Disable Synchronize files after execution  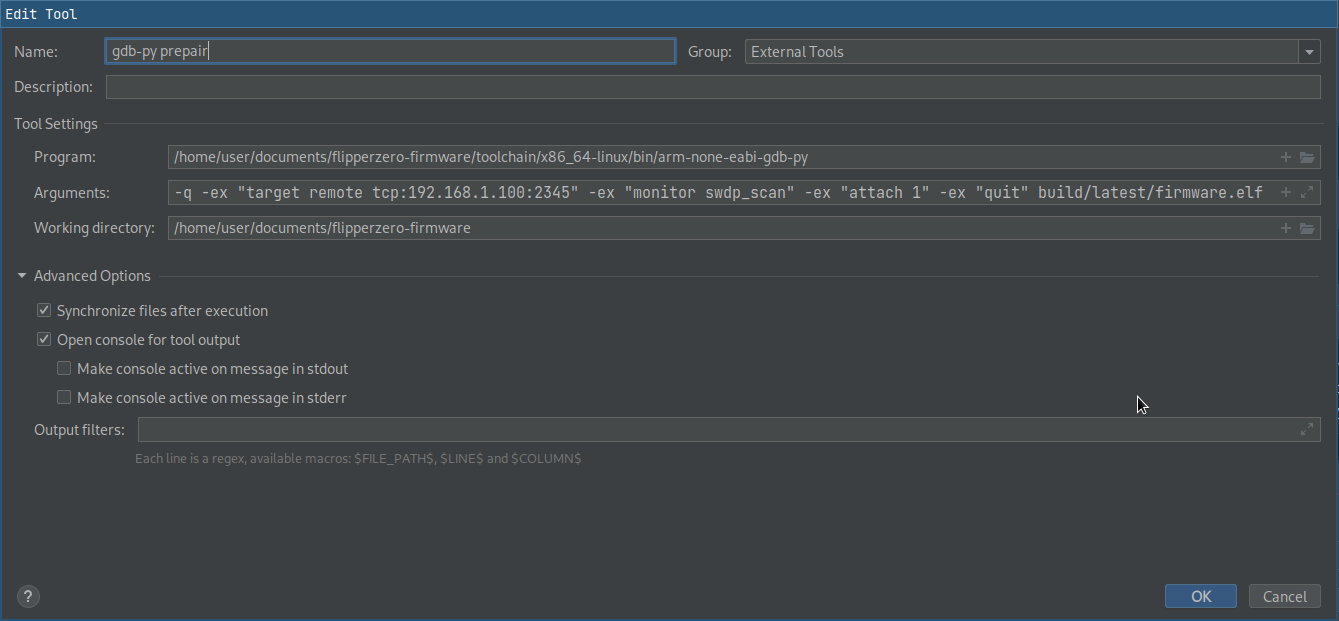[x=44, y=311]
